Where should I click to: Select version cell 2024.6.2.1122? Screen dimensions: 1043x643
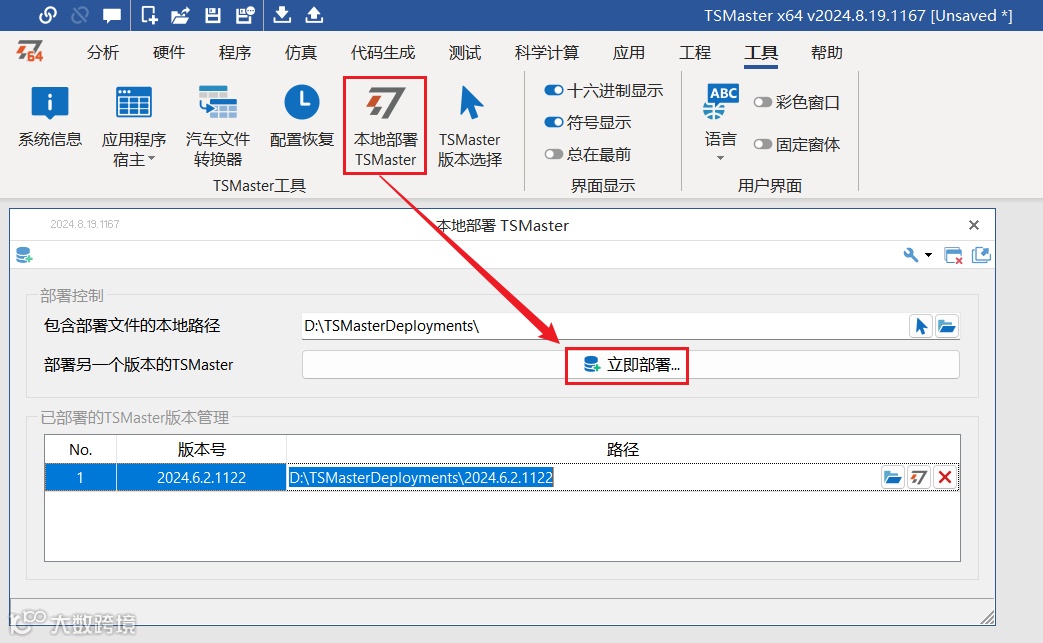point(202,477)
